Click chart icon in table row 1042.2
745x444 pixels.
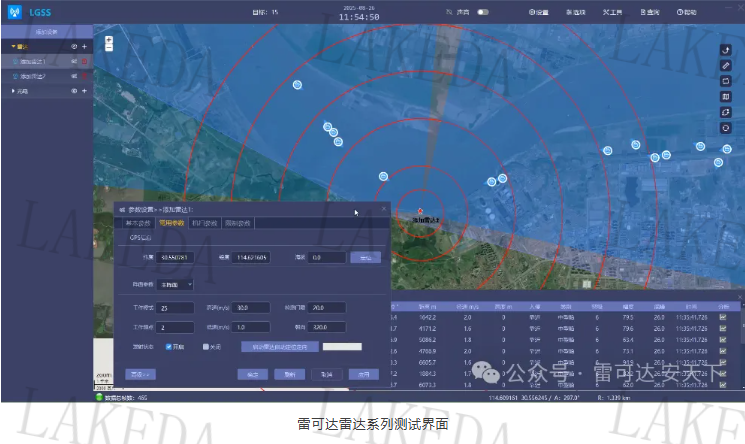click(723, 317)
